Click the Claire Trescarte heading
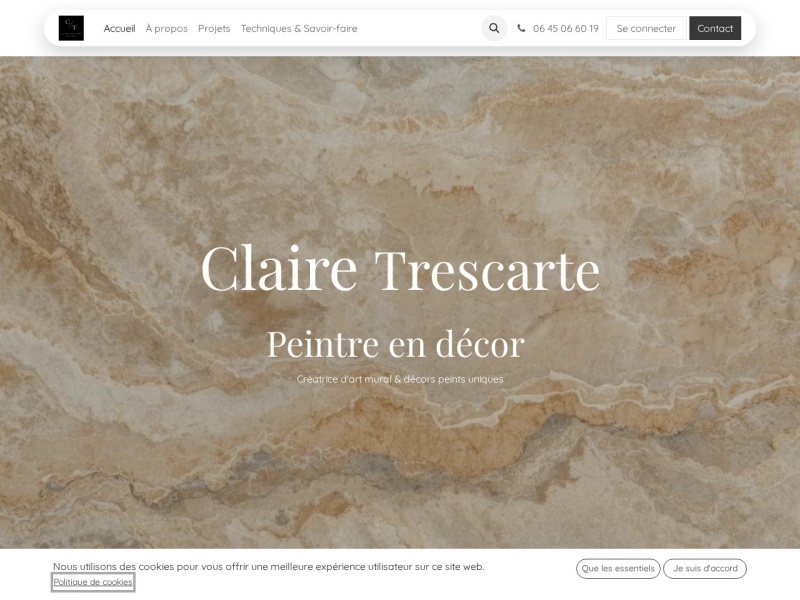The height and width of the screenshot is (600, 800). (400, 268)
